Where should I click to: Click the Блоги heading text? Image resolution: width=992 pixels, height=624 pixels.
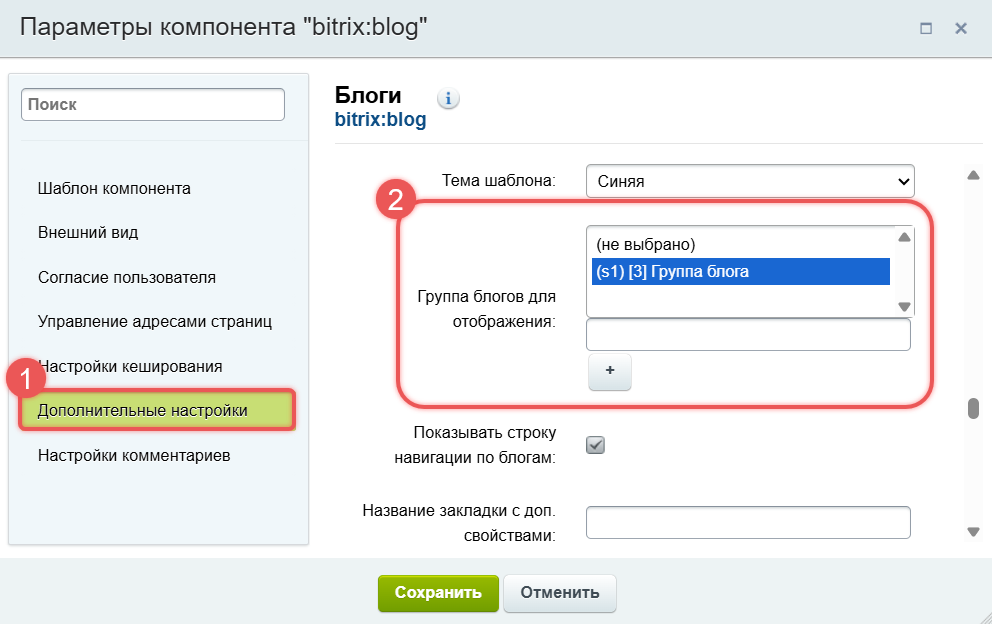pos(368,95)
